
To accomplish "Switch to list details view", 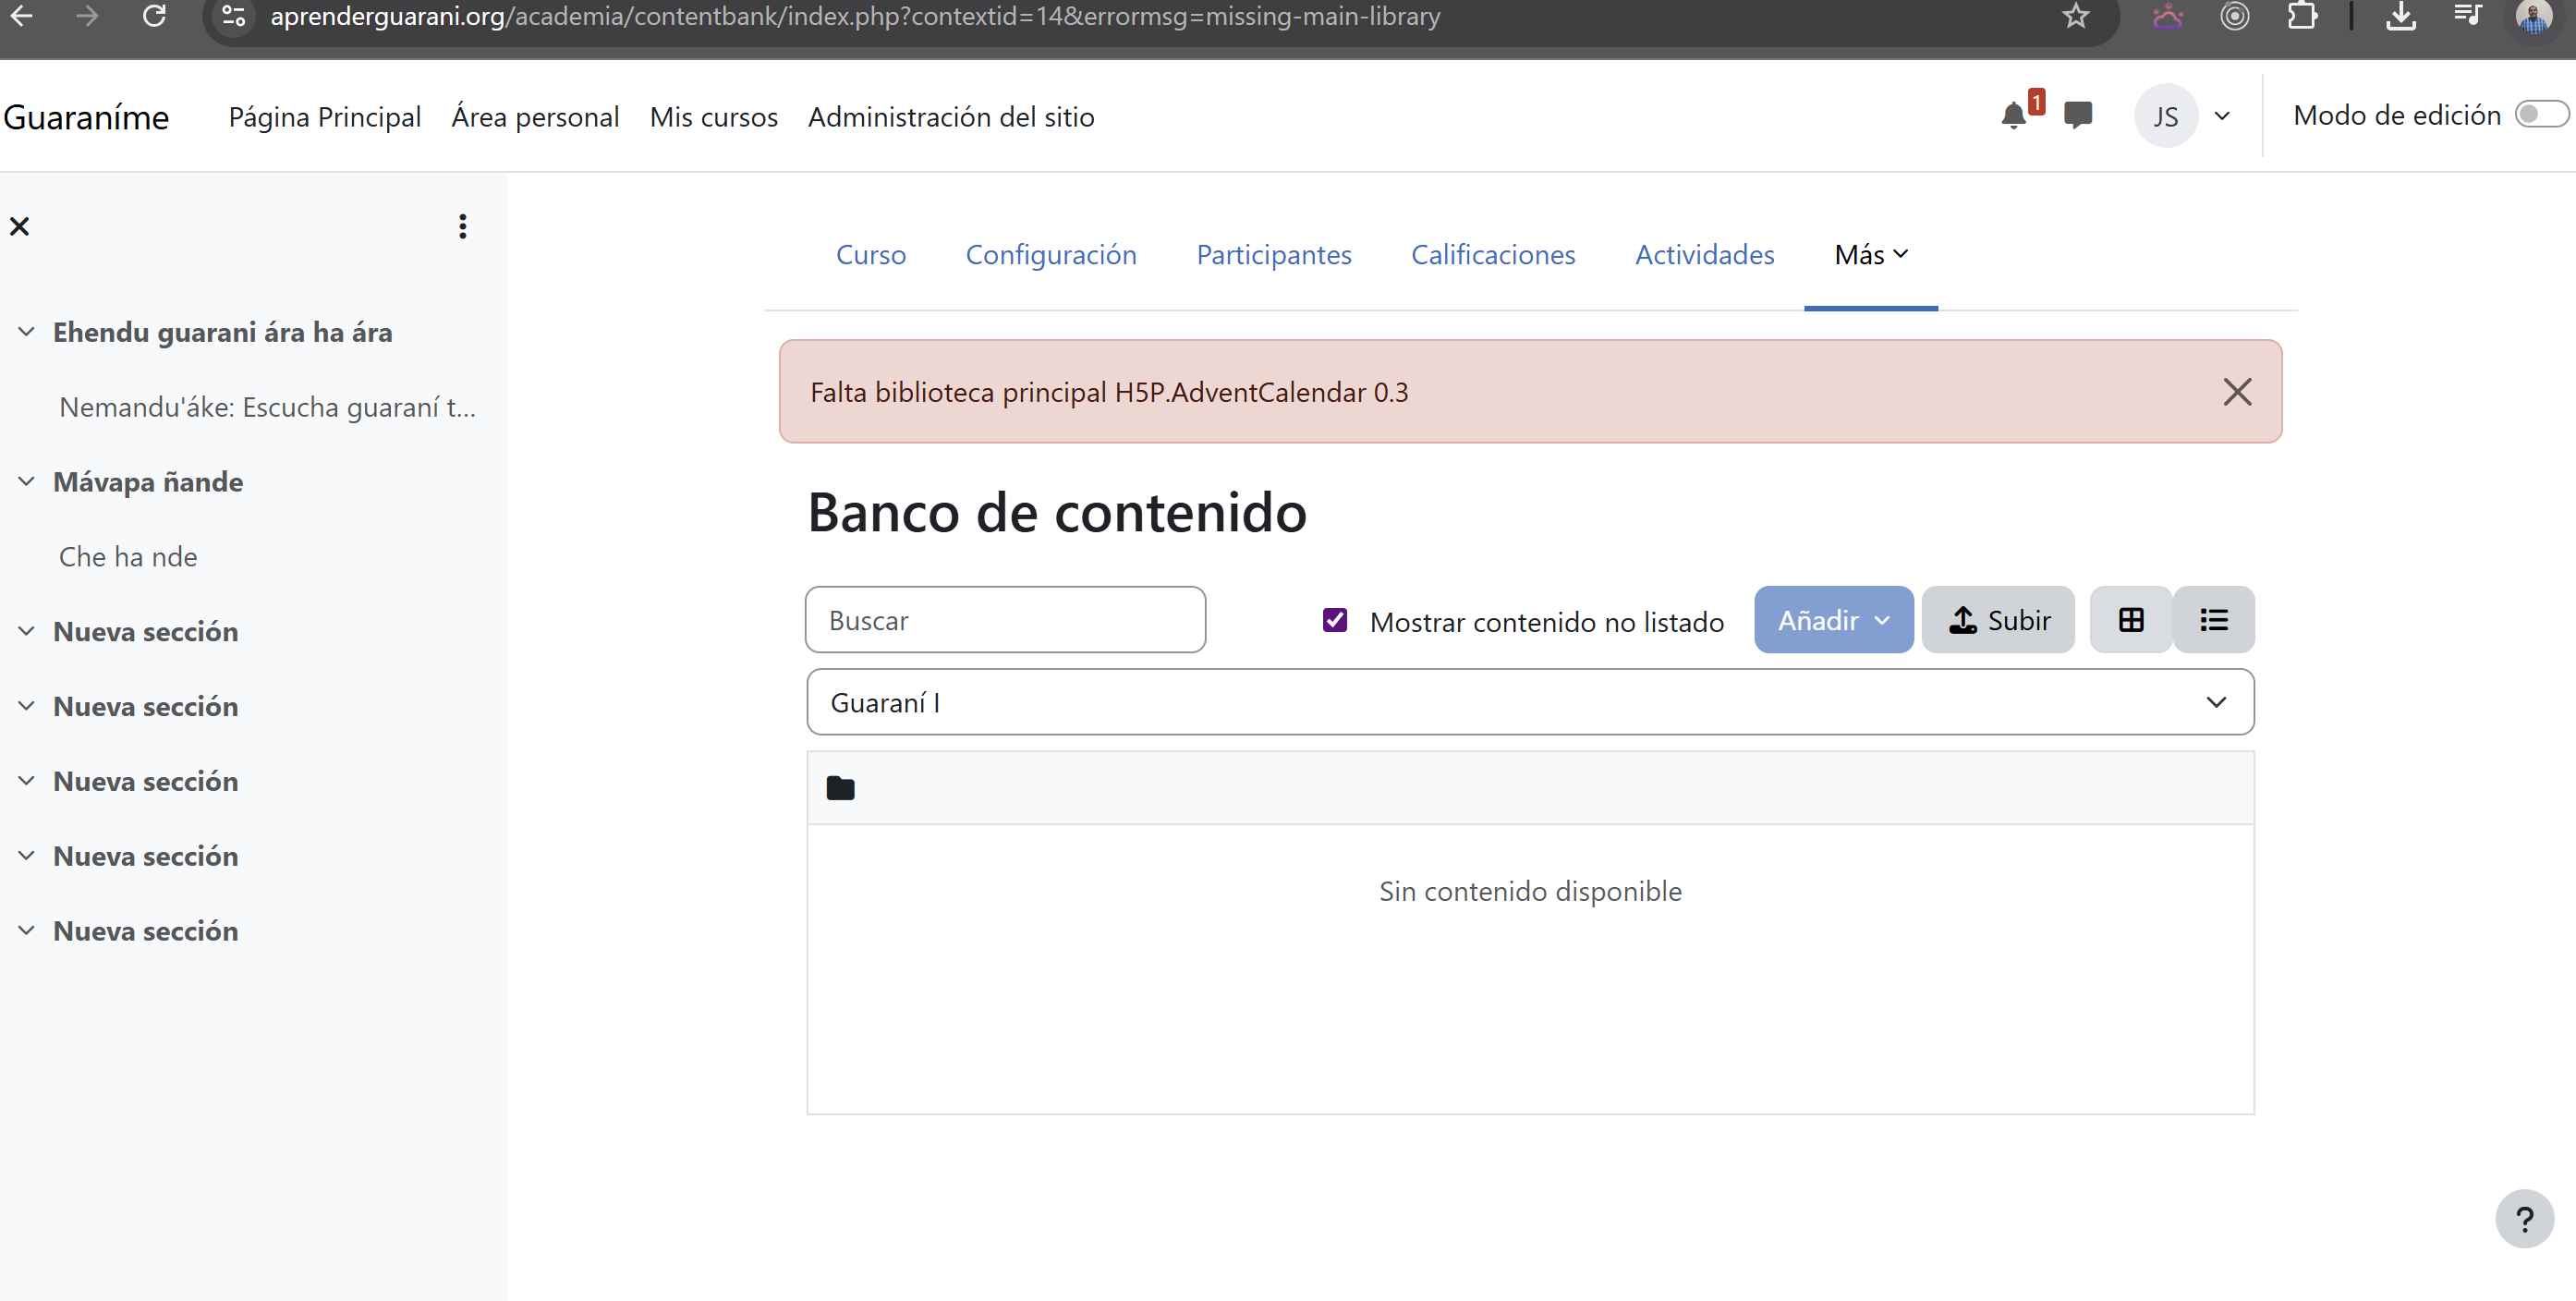I will 2214,620.
